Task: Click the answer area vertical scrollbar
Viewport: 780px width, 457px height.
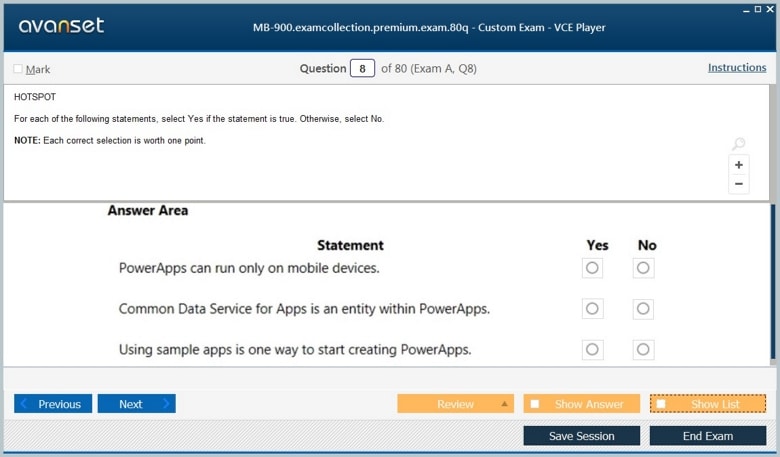Action: 773,282
